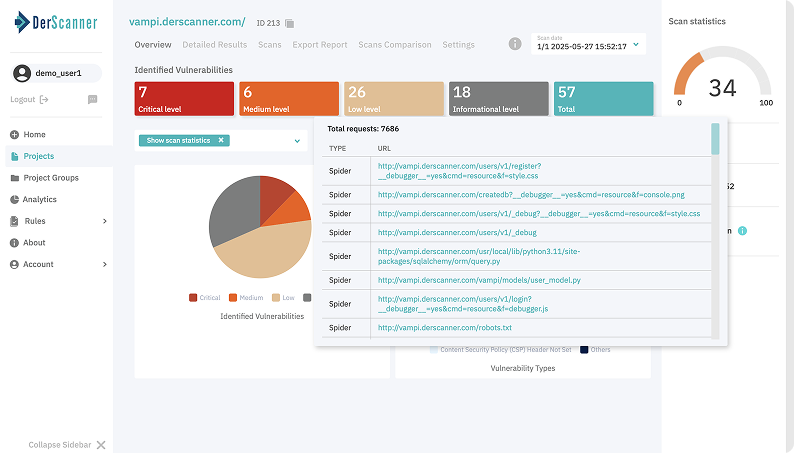794x453 pixels.
Task: Open the scan statistics selector dropdown arrow
Action: 297,141
